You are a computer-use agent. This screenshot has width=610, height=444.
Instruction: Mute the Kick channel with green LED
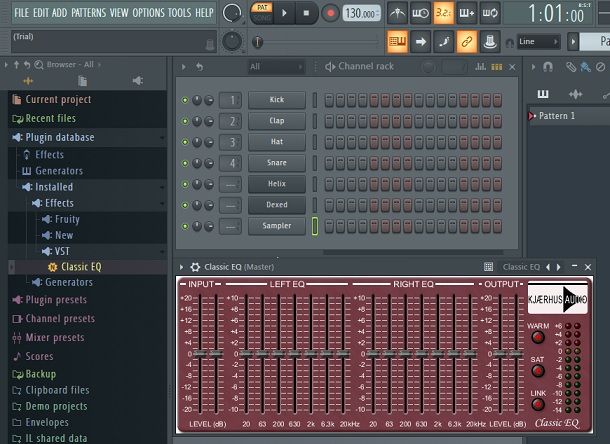tap(185, 100)
